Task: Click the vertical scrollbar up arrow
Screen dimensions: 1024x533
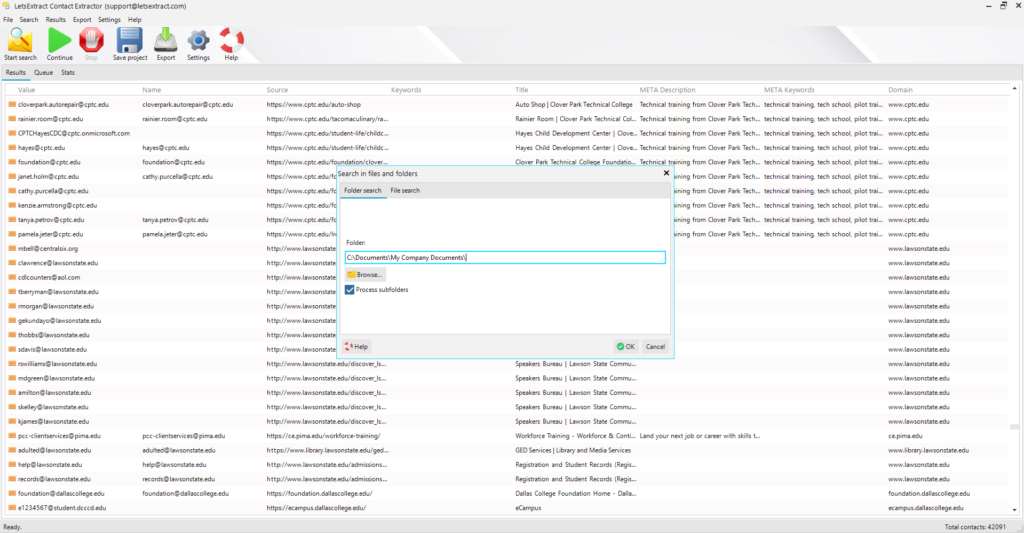Action: (1014, 88)
